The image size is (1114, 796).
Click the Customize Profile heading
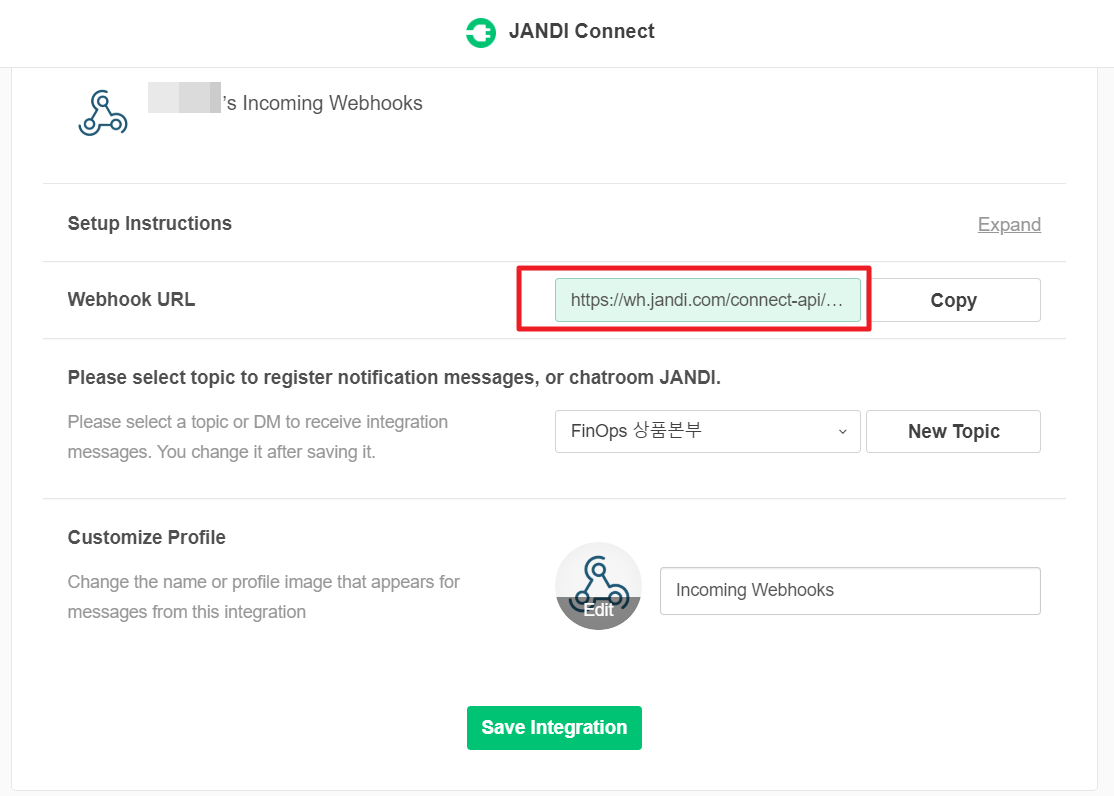click(x=146, y=537)
